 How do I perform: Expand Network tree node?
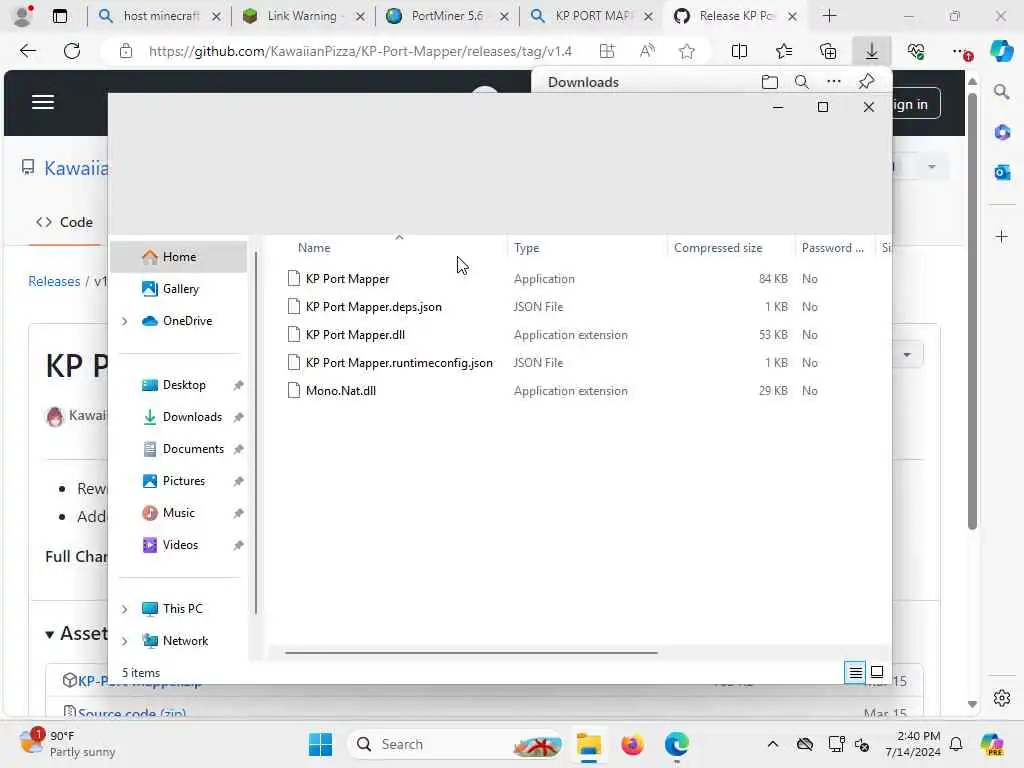125,641
